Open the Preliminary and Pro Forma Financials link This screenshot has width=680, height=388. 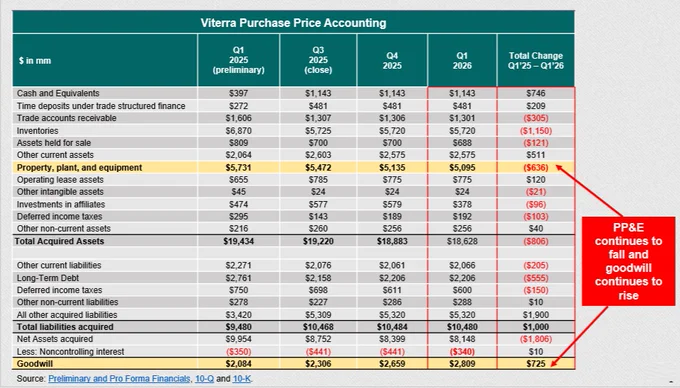click(119, 378)
